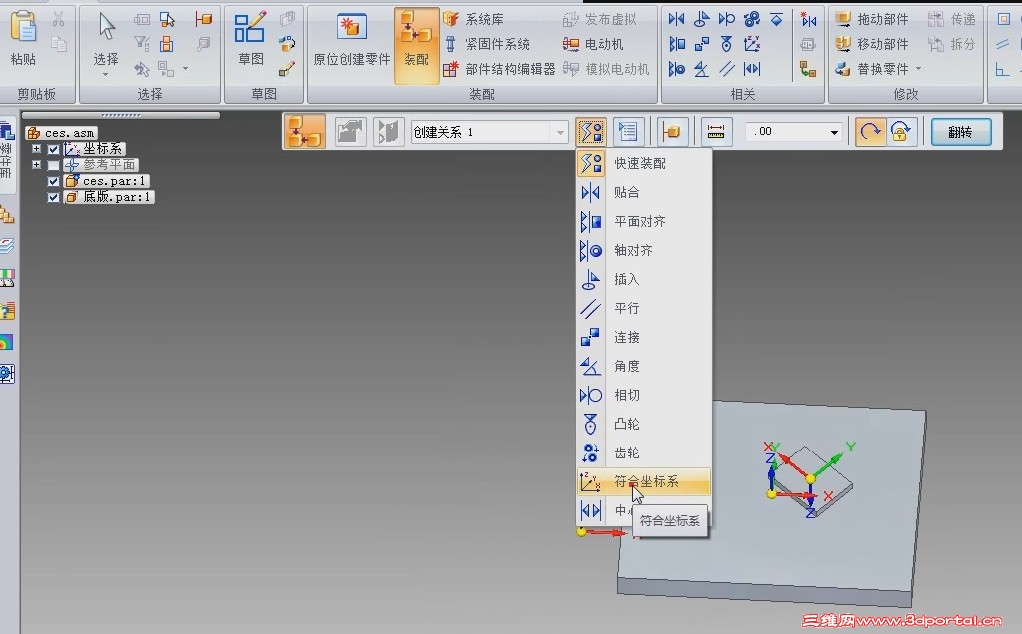Click the Assemble (装配) ribbon button
The width and height of the screenshot is (1022, 634).
click(x=416, y=46)
